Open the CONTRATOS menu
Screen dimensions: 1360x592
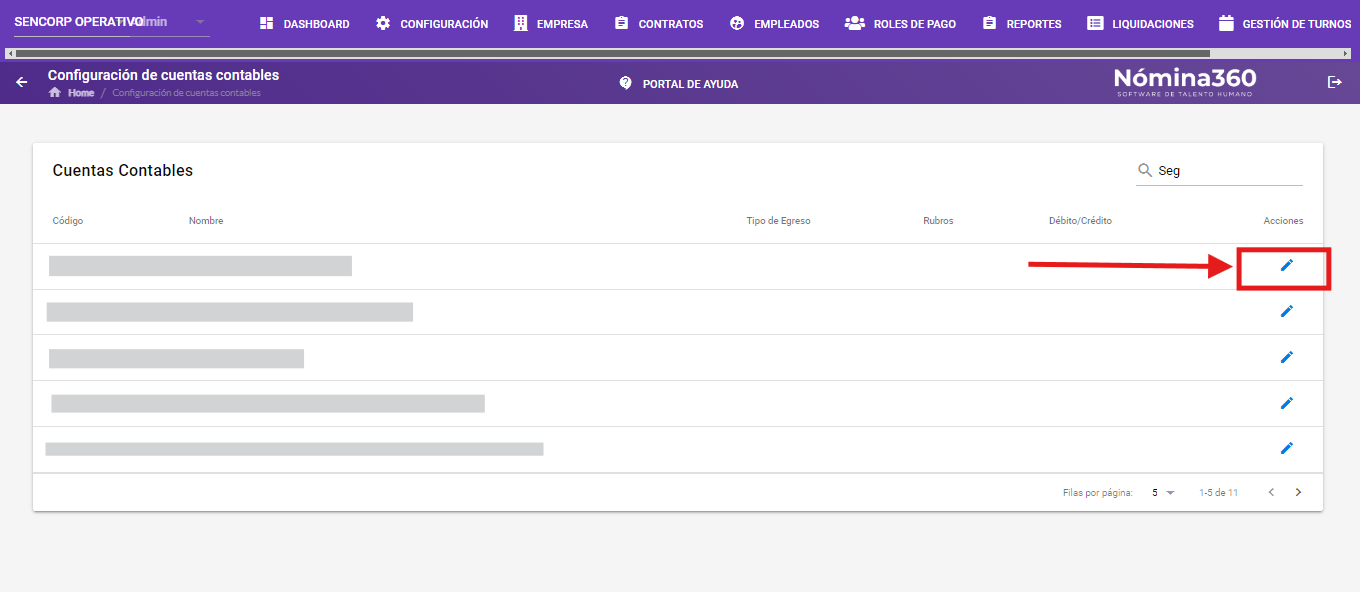(x=659, y=23)
